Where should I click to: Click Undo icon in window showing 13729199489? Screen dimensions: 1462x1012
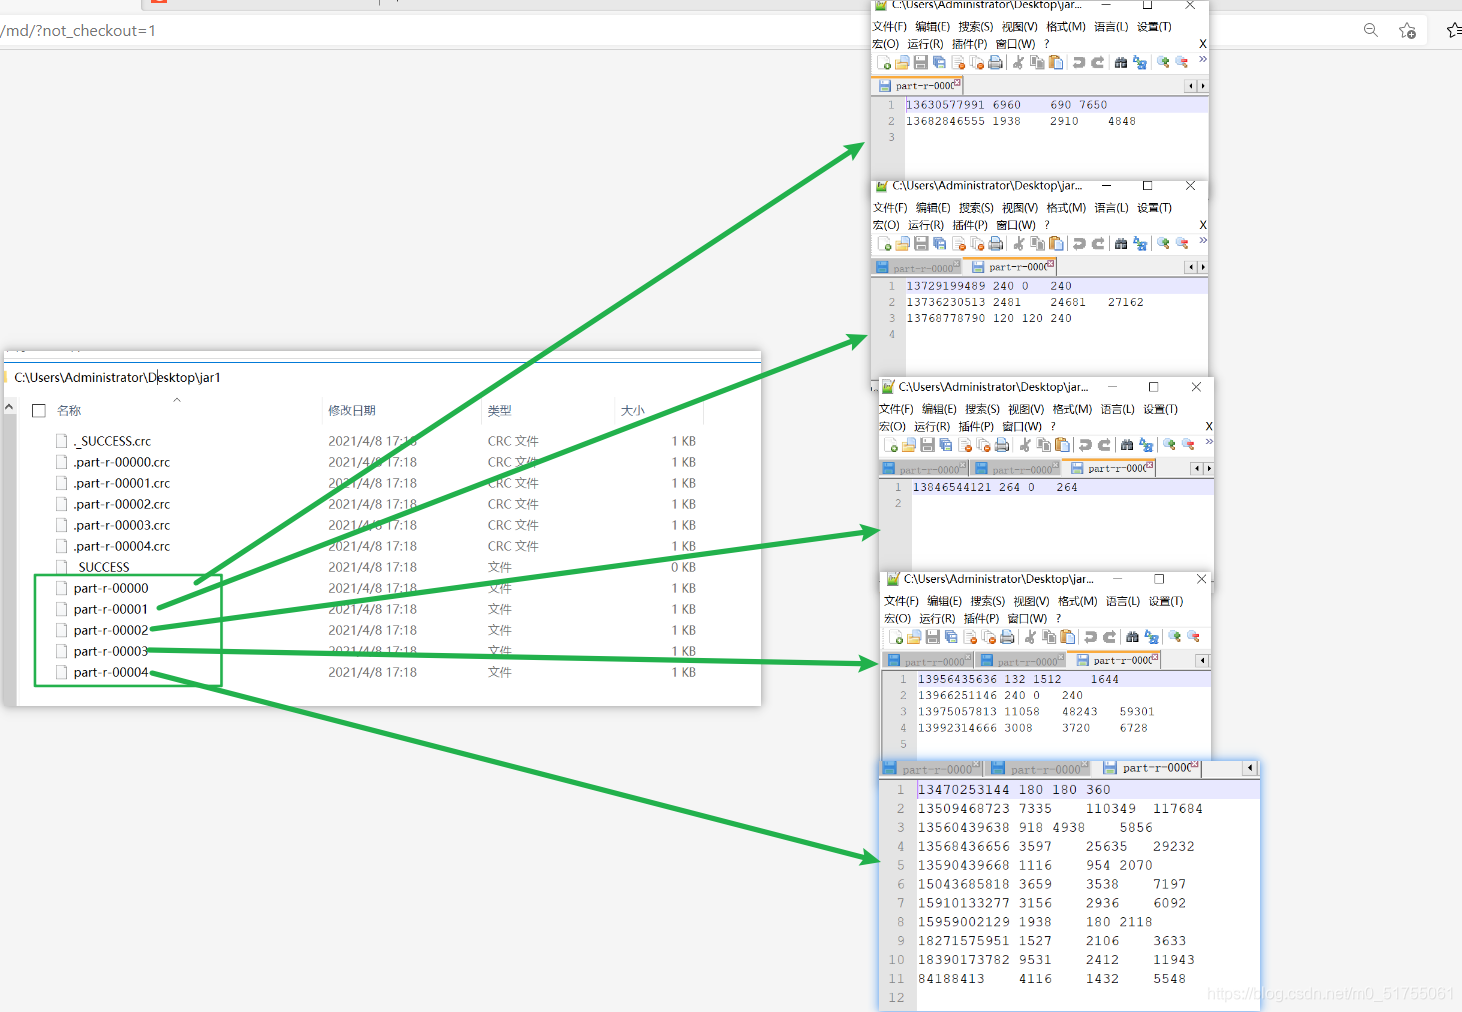point(1079,243)
